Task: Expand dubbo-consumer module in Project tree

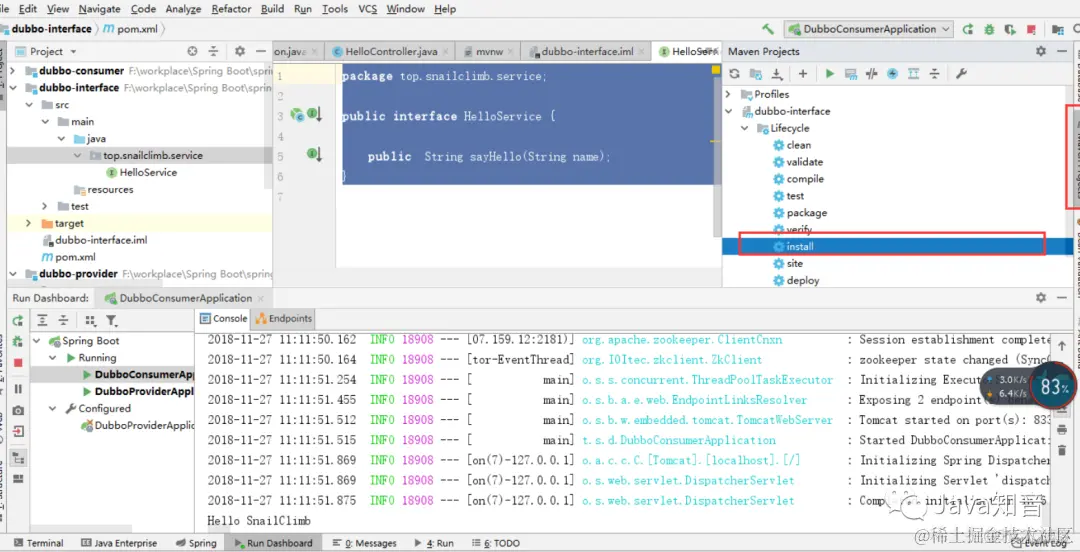Action: pyautogui.click(x=12, y=71)
